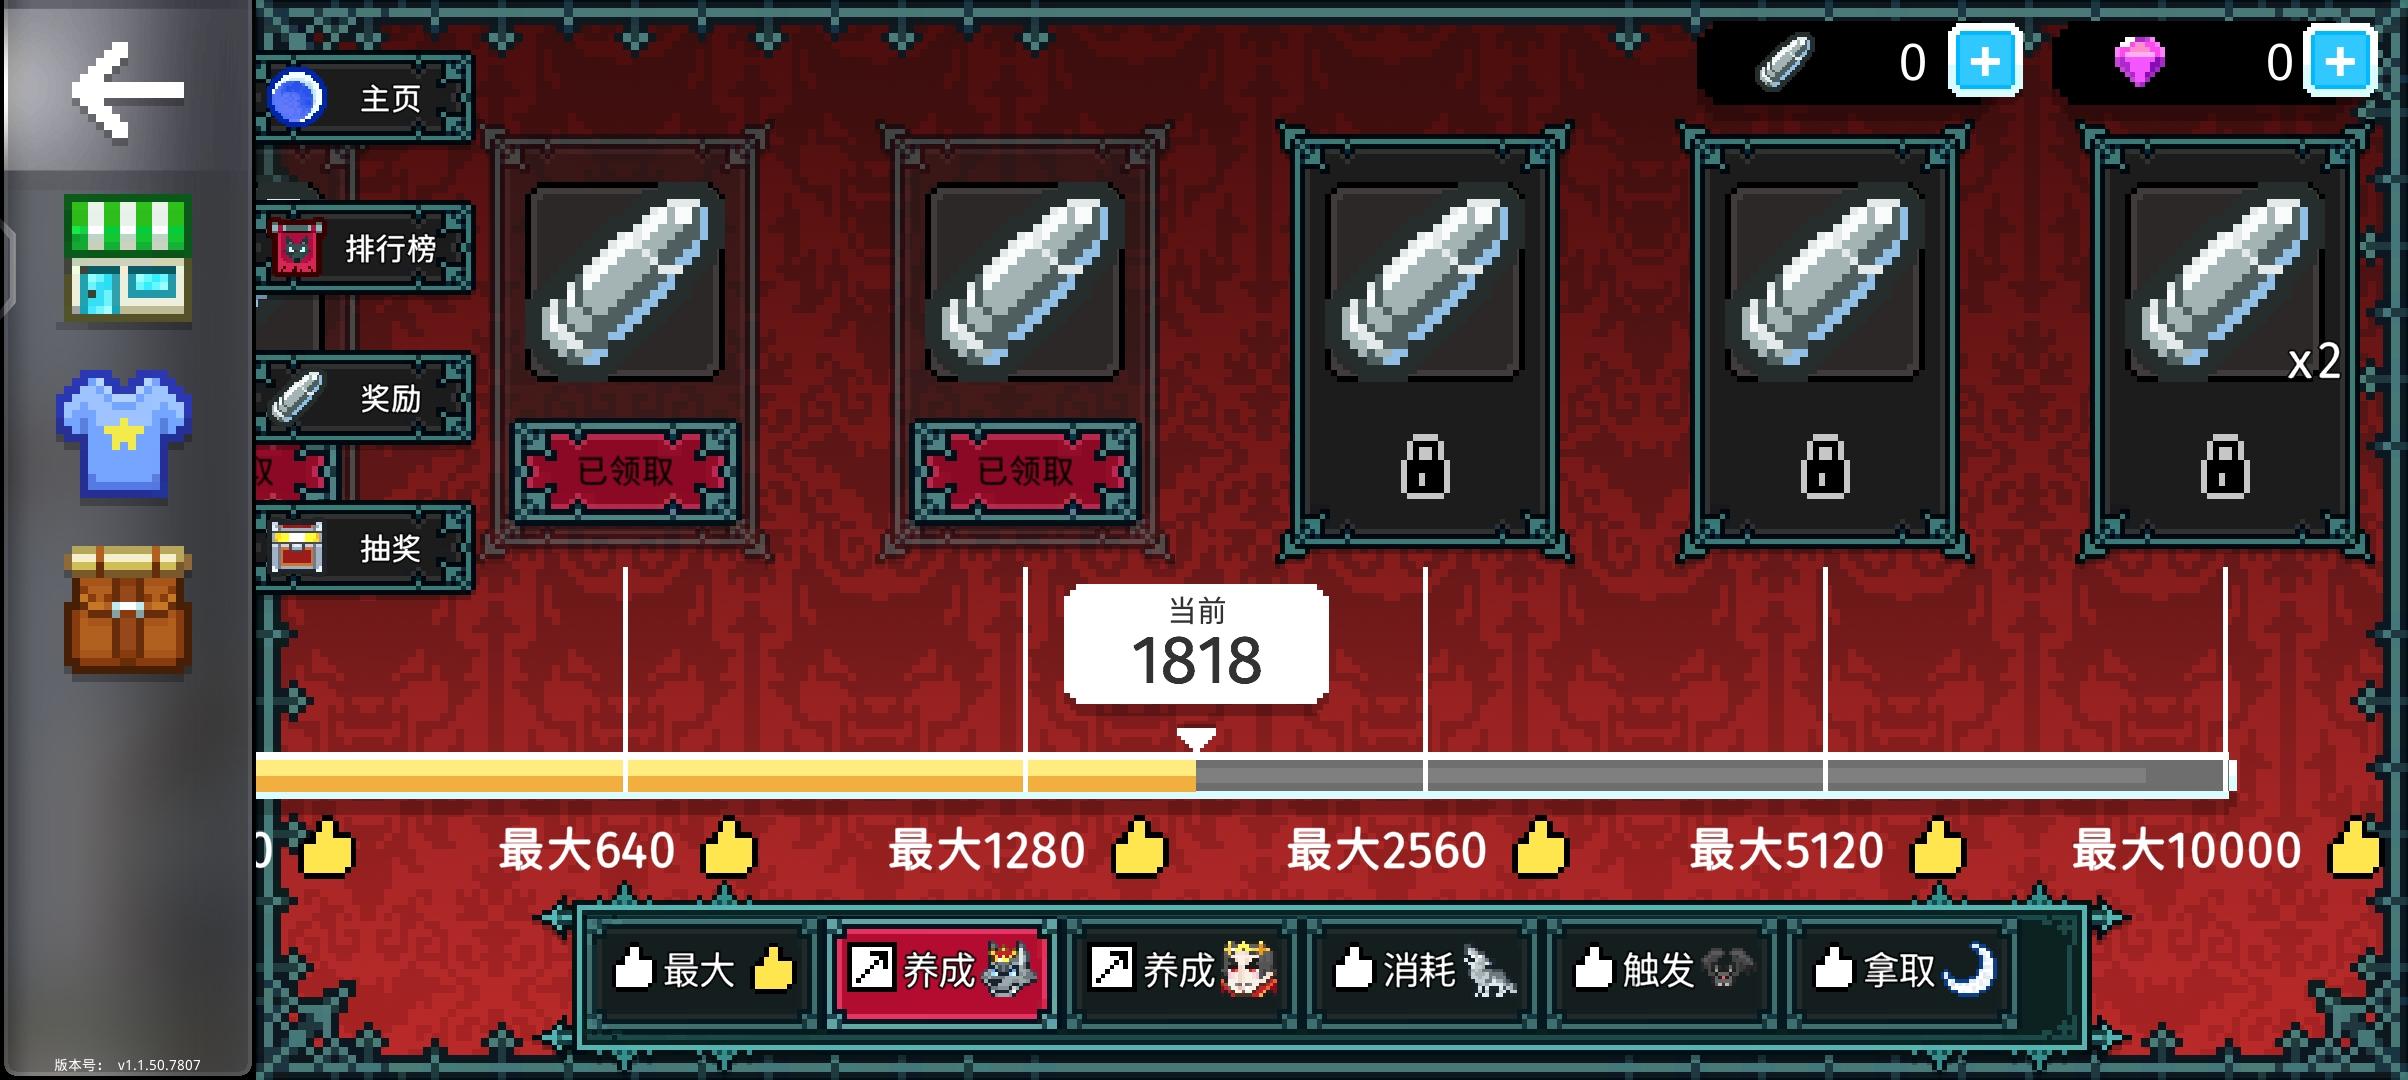Click the progress bar at current marker
The width and height of the screenshot is (2408, 1080).
pyautogui.click(x=1196, y=775)
